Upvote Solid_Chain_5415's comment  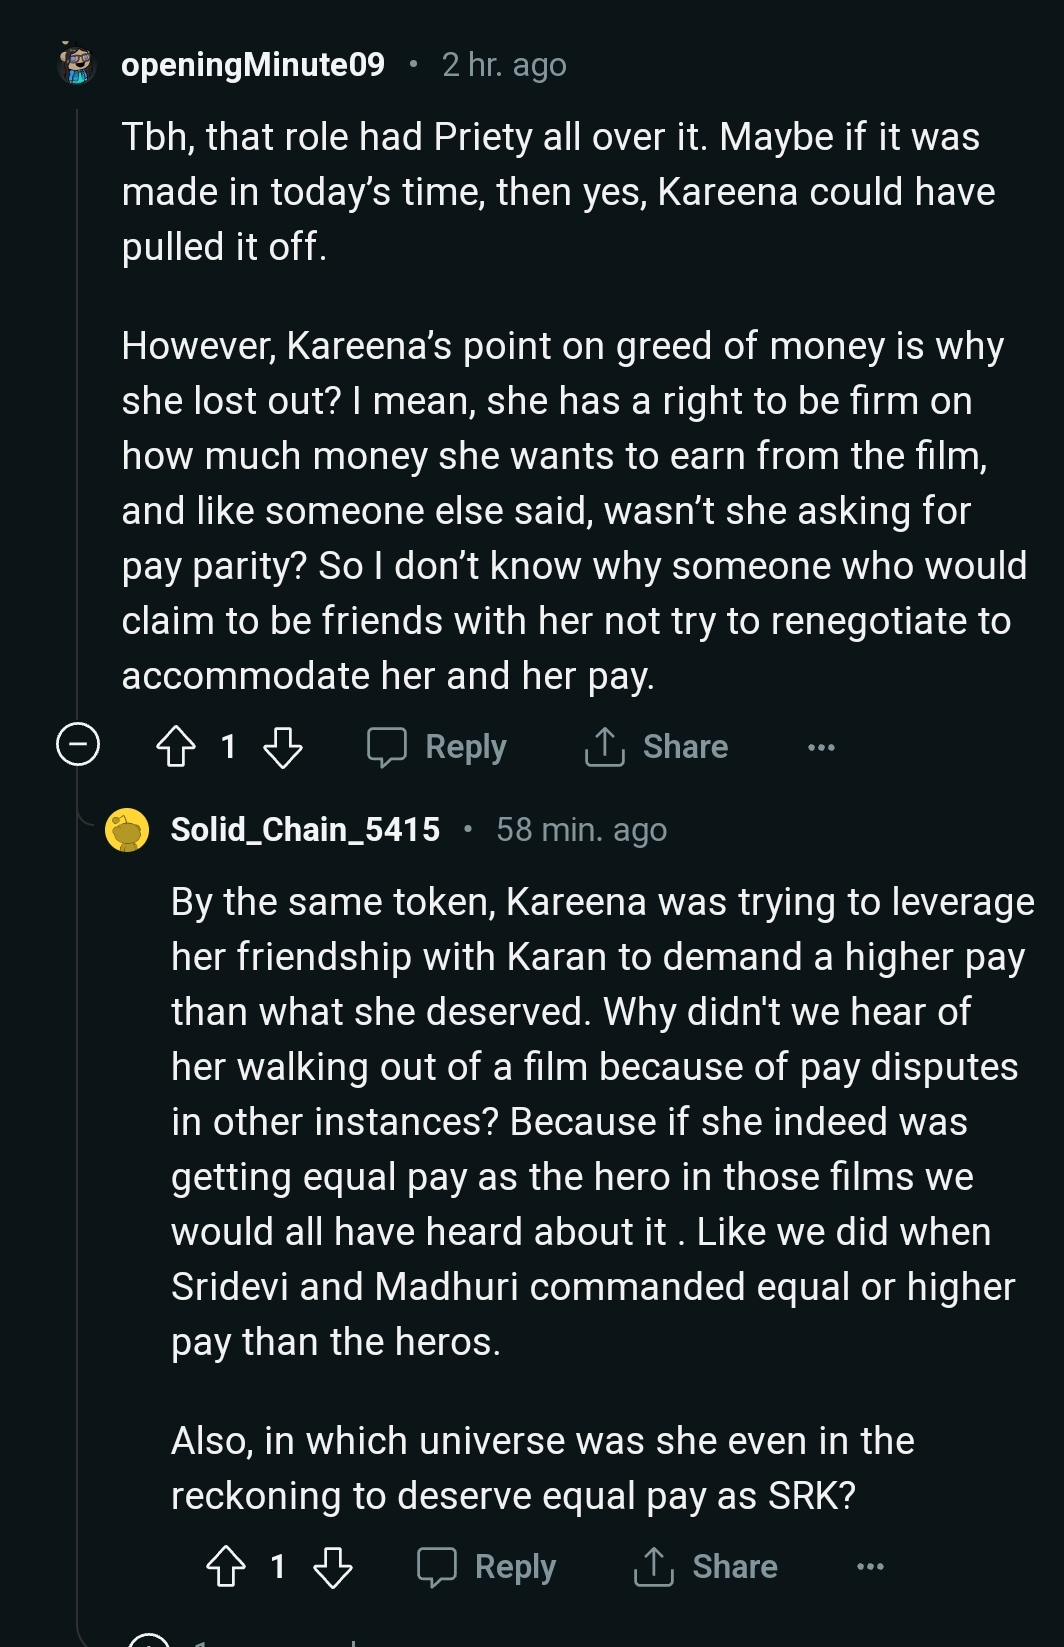[226, 1567]
